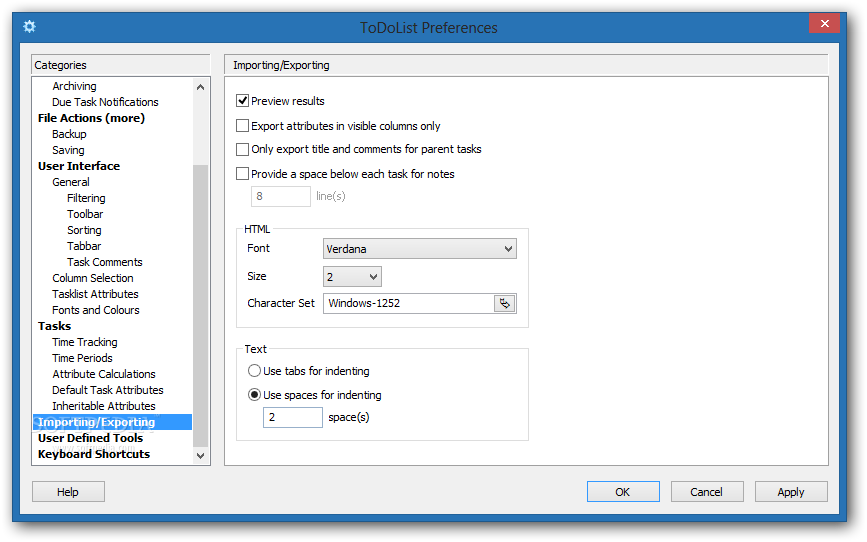Open Time Tracking preferences

click(85, 342)
